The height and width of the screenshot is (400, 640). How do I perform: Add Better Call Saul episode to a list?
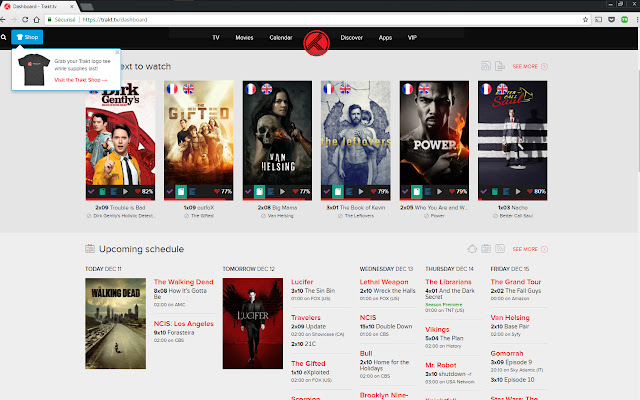pyautogui.click(x=506, y=191)
